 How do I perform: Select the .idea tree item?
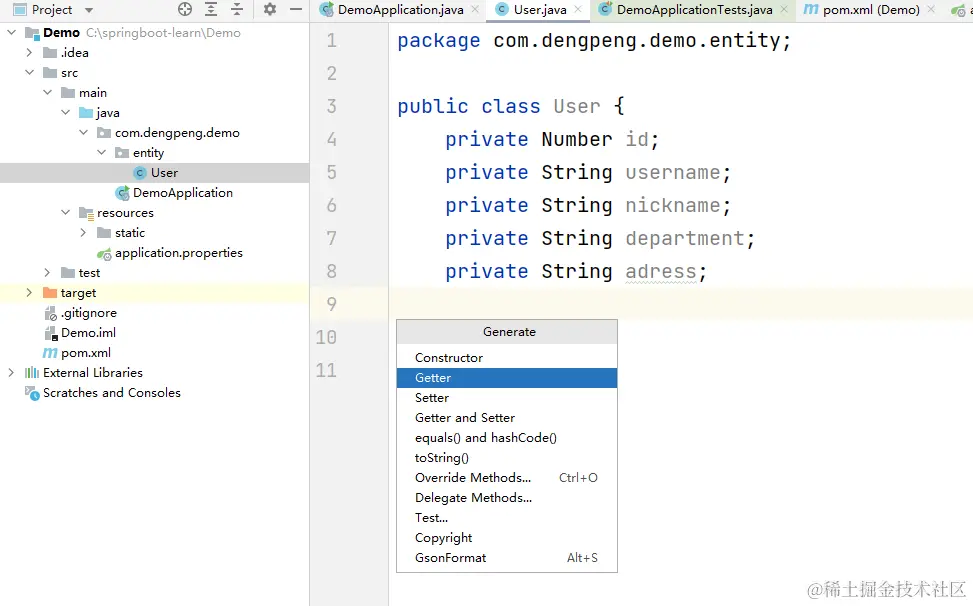coord(74,53)
